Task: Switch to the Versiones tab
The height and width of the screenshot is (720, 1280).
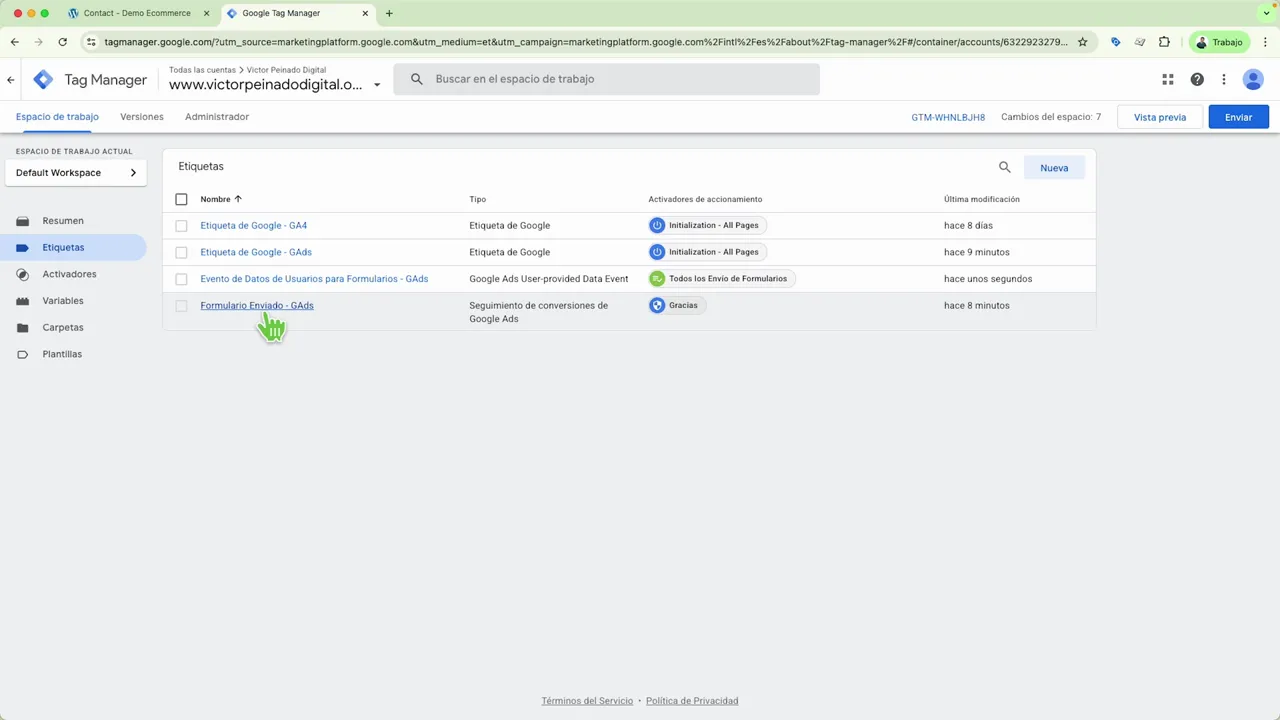Action: [141, 117]
